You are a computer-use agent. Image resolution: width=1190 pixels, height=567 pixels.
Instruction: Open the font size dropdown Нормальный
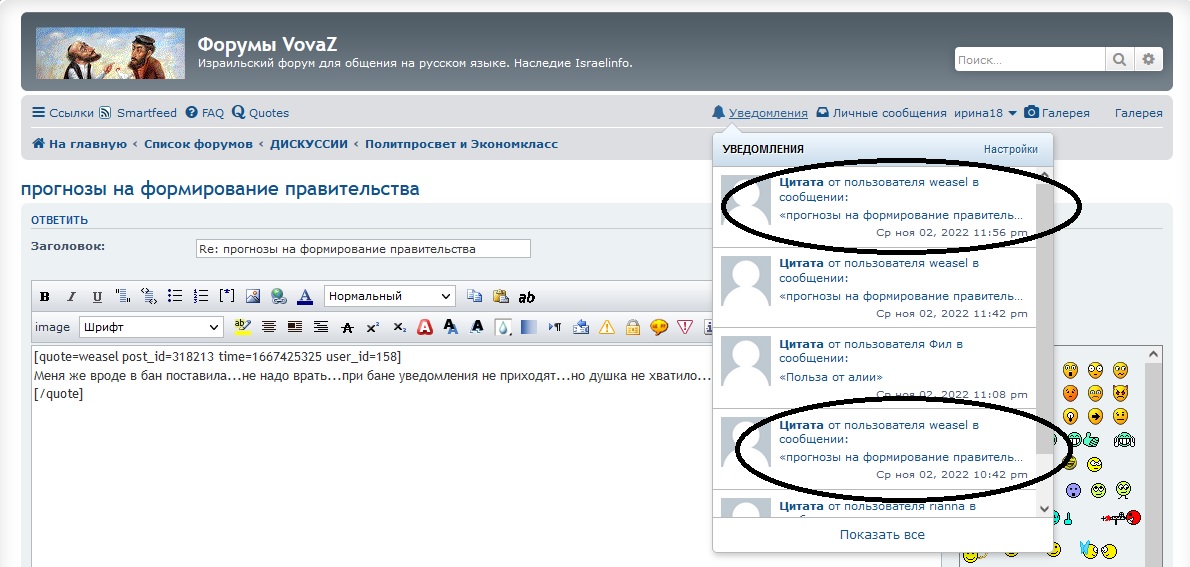(389, 296)
